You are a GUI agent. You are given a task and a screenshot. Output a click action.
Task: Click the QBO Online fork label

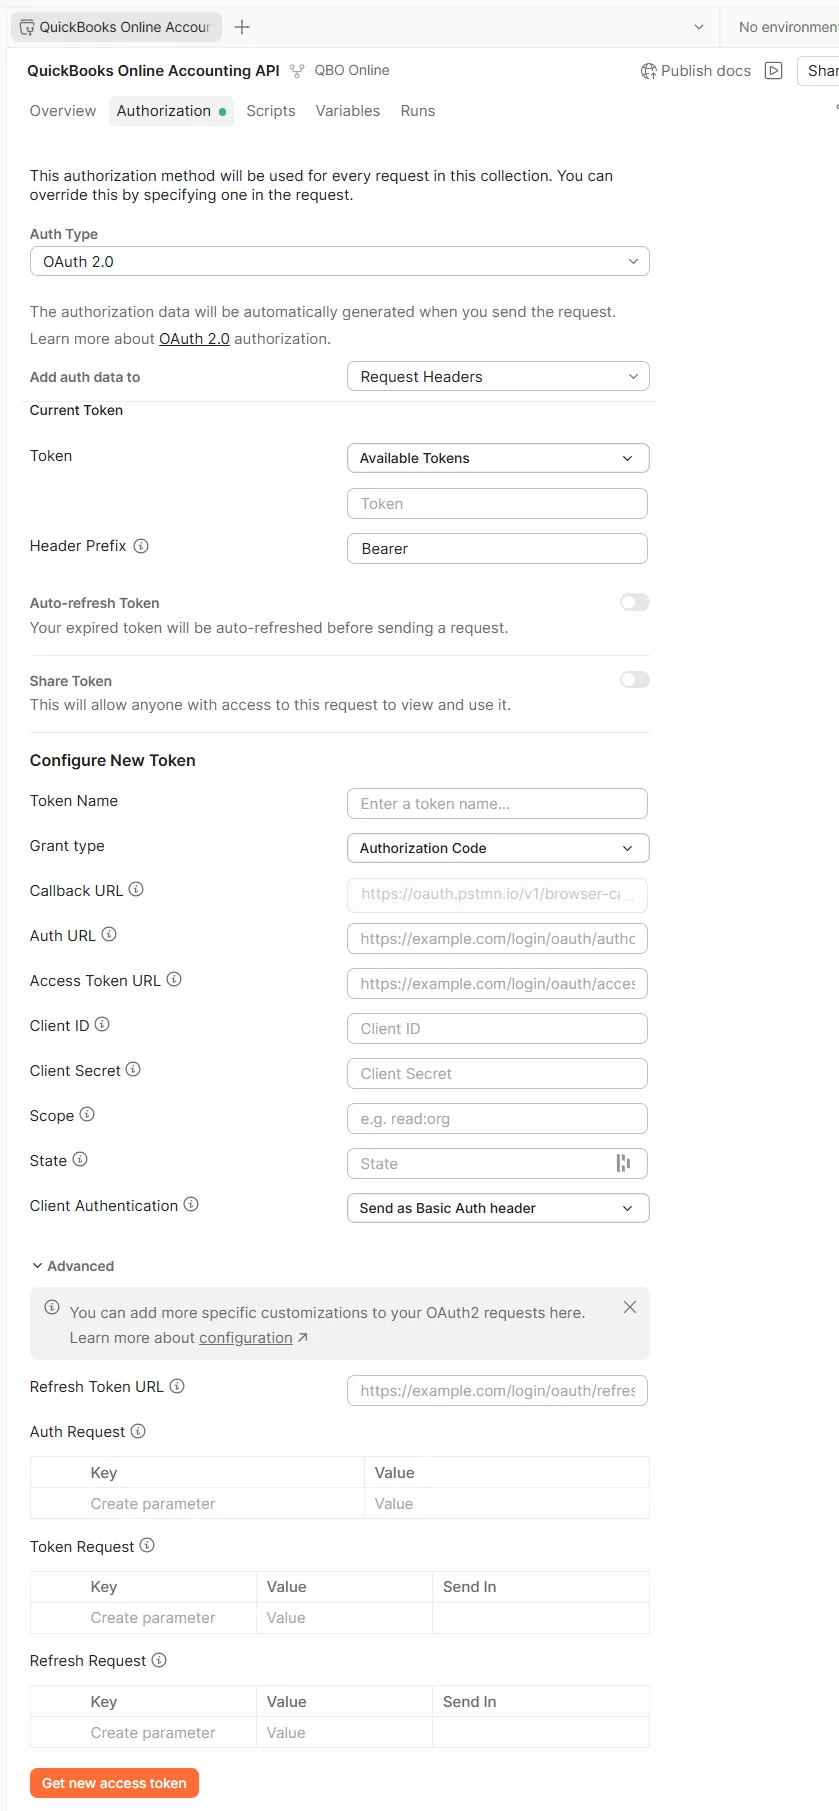click(352, 70)
